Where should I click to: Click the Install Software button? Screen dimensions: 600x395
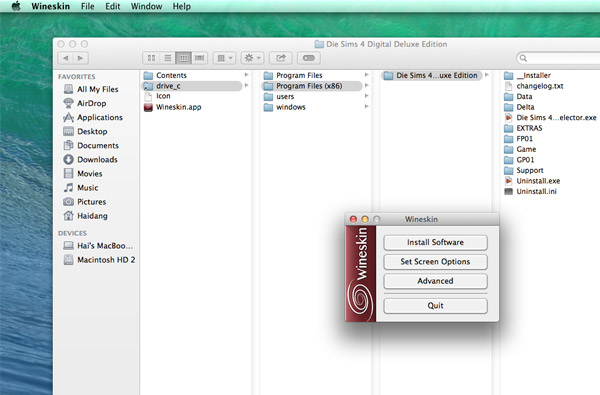(x=435, y=242)
